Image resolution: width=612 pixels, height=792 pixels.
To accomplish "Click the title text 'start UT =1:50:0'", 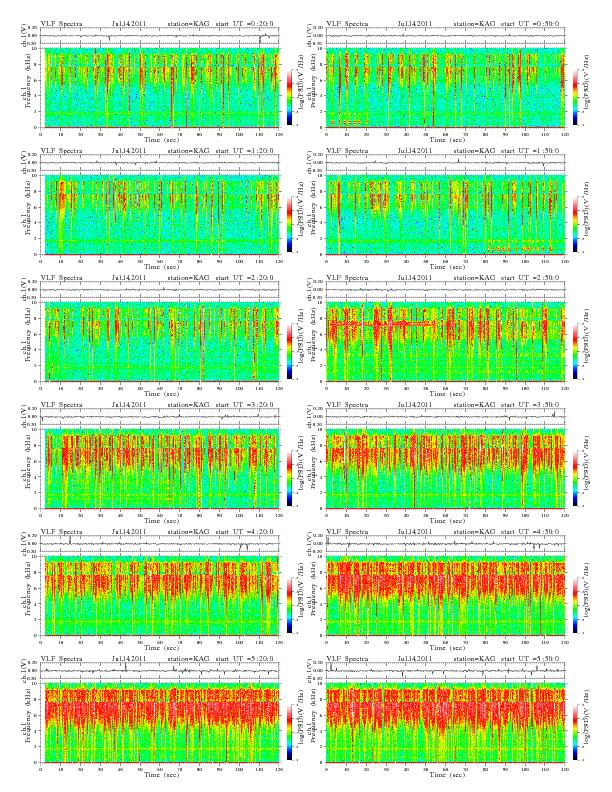I will pyautogui.click(x=530, y=151).
